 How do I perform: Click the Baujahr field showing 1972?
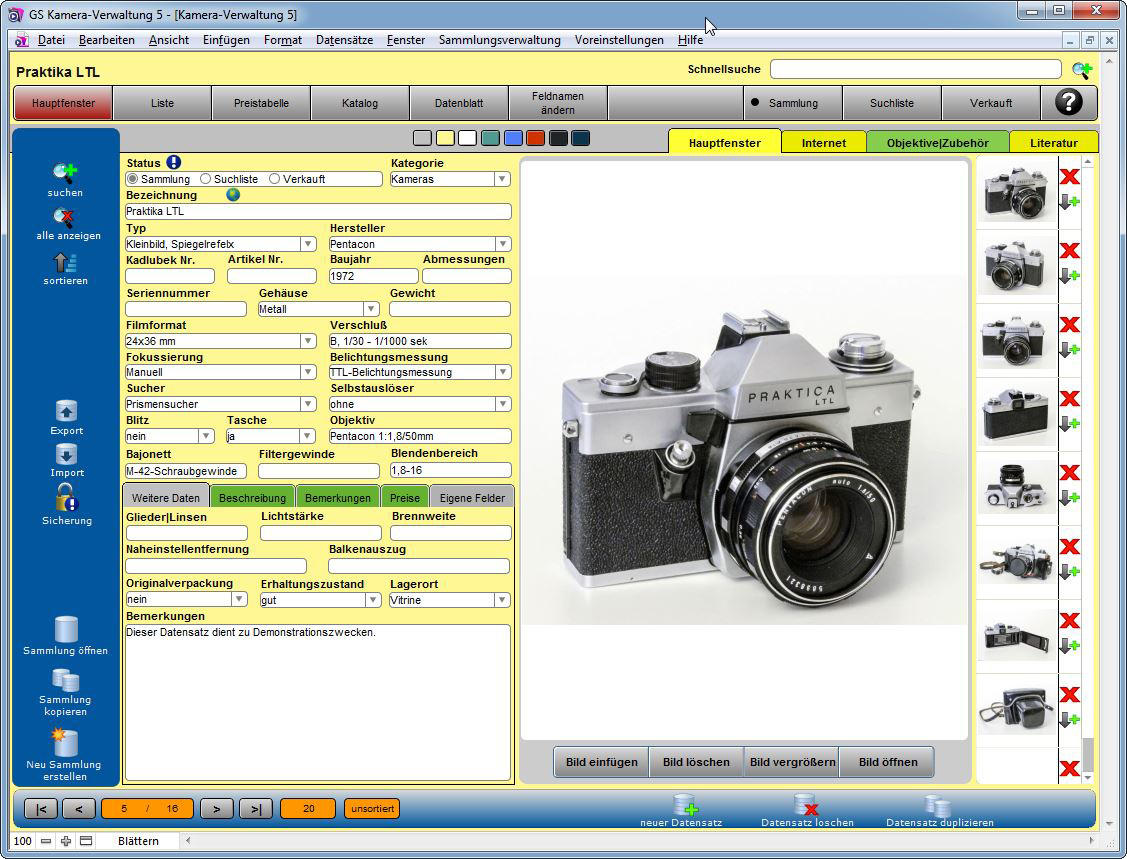click(373, 276)
